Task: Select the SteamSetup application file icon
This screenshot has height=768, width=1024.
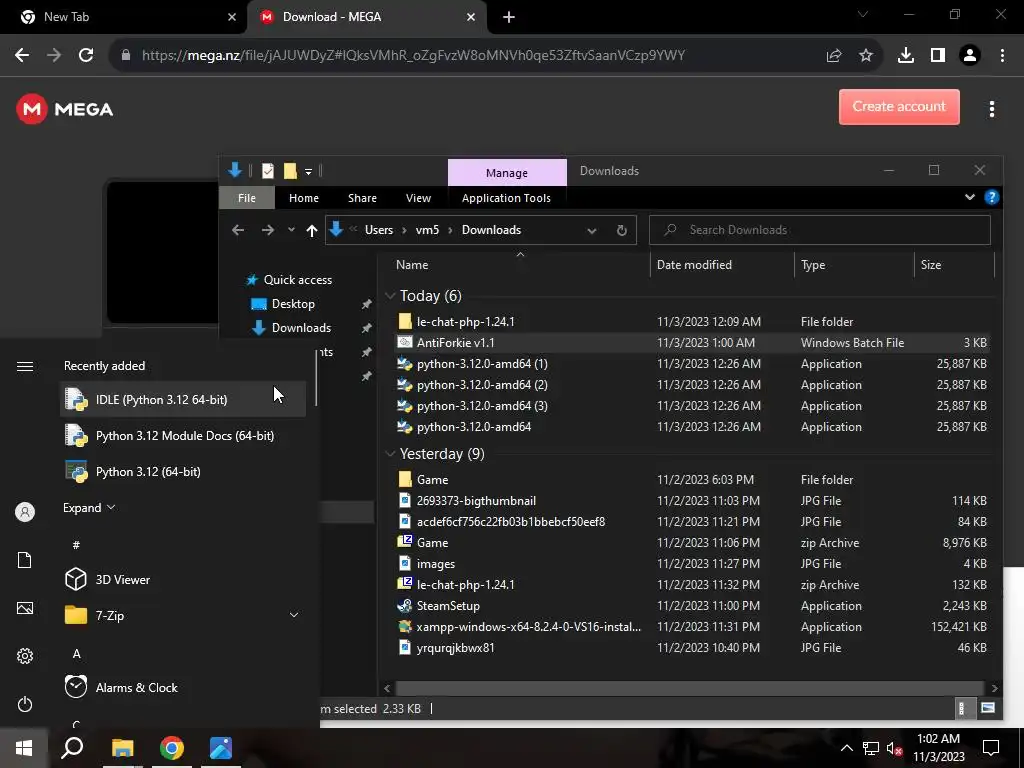Action: (x=404, y=605)
